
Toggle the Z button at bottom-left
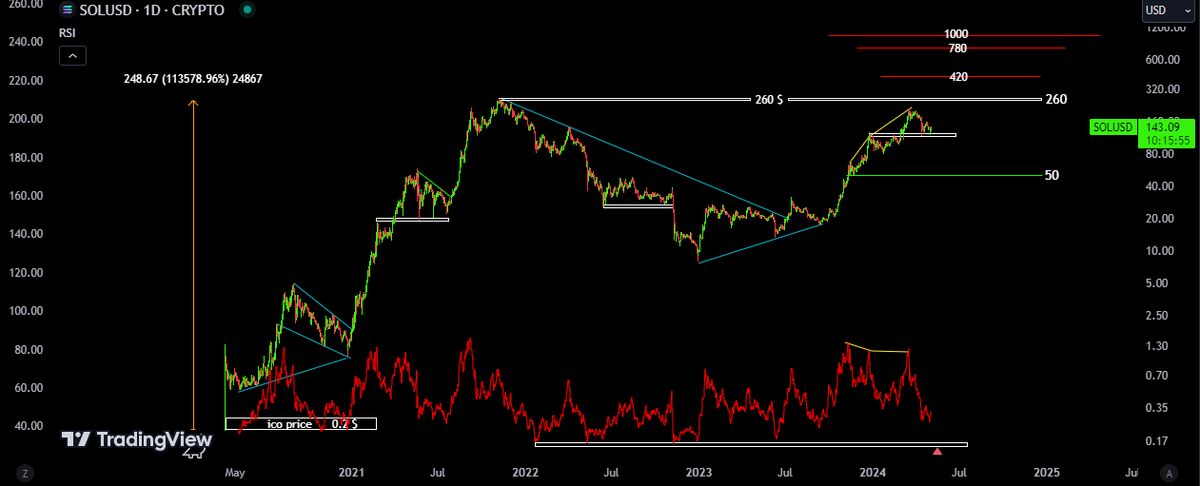tap(24, 473)
